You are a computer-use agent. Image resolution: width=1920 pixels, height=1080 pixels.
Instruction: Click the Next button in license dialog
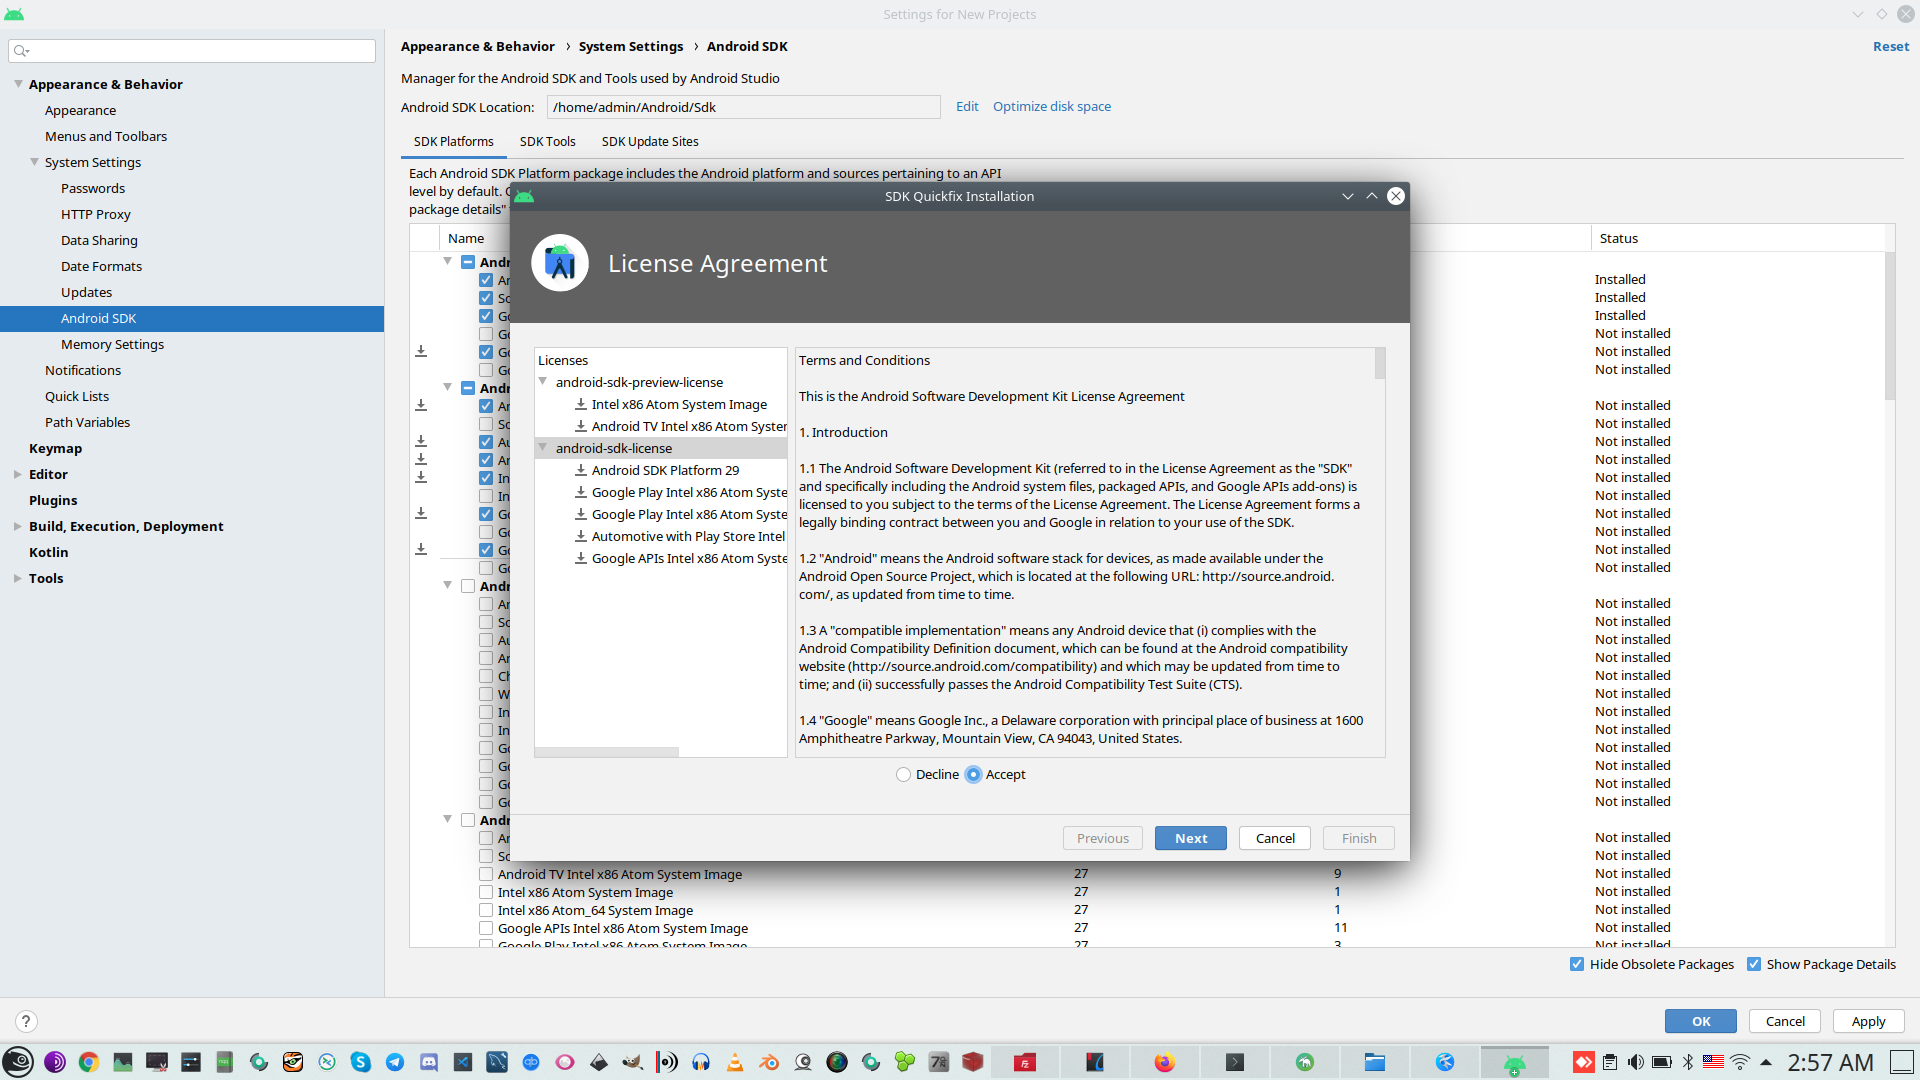(x=1190, y=839)
